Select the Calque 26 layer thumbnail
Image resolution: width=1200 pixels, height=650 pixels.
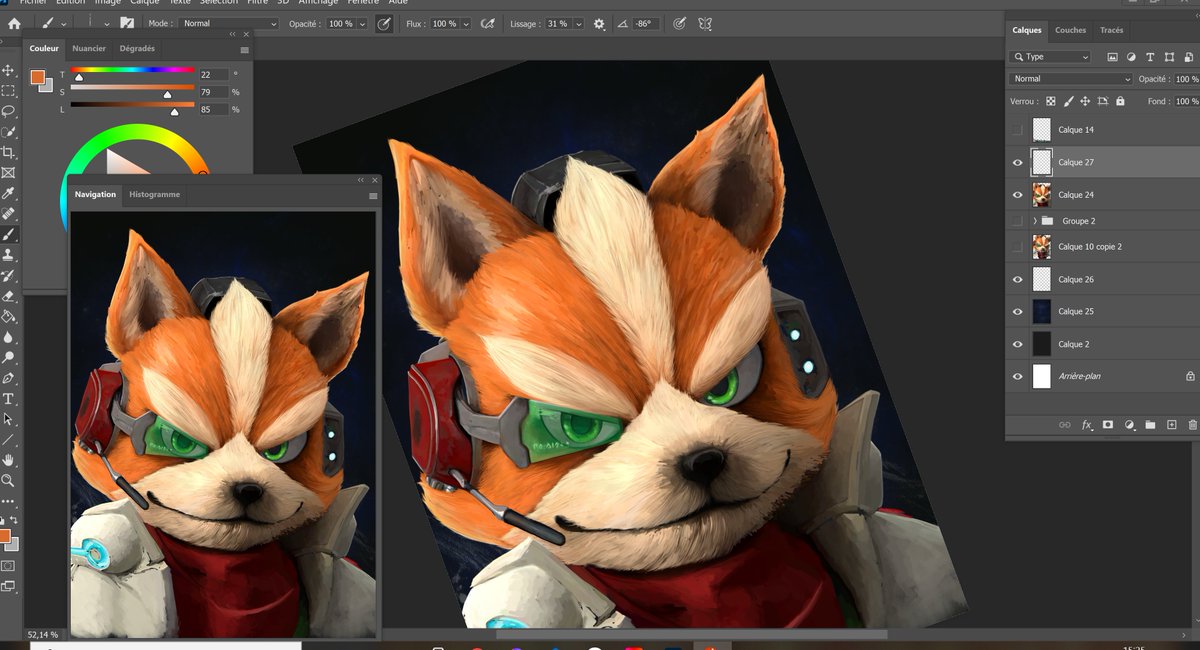1042,279
